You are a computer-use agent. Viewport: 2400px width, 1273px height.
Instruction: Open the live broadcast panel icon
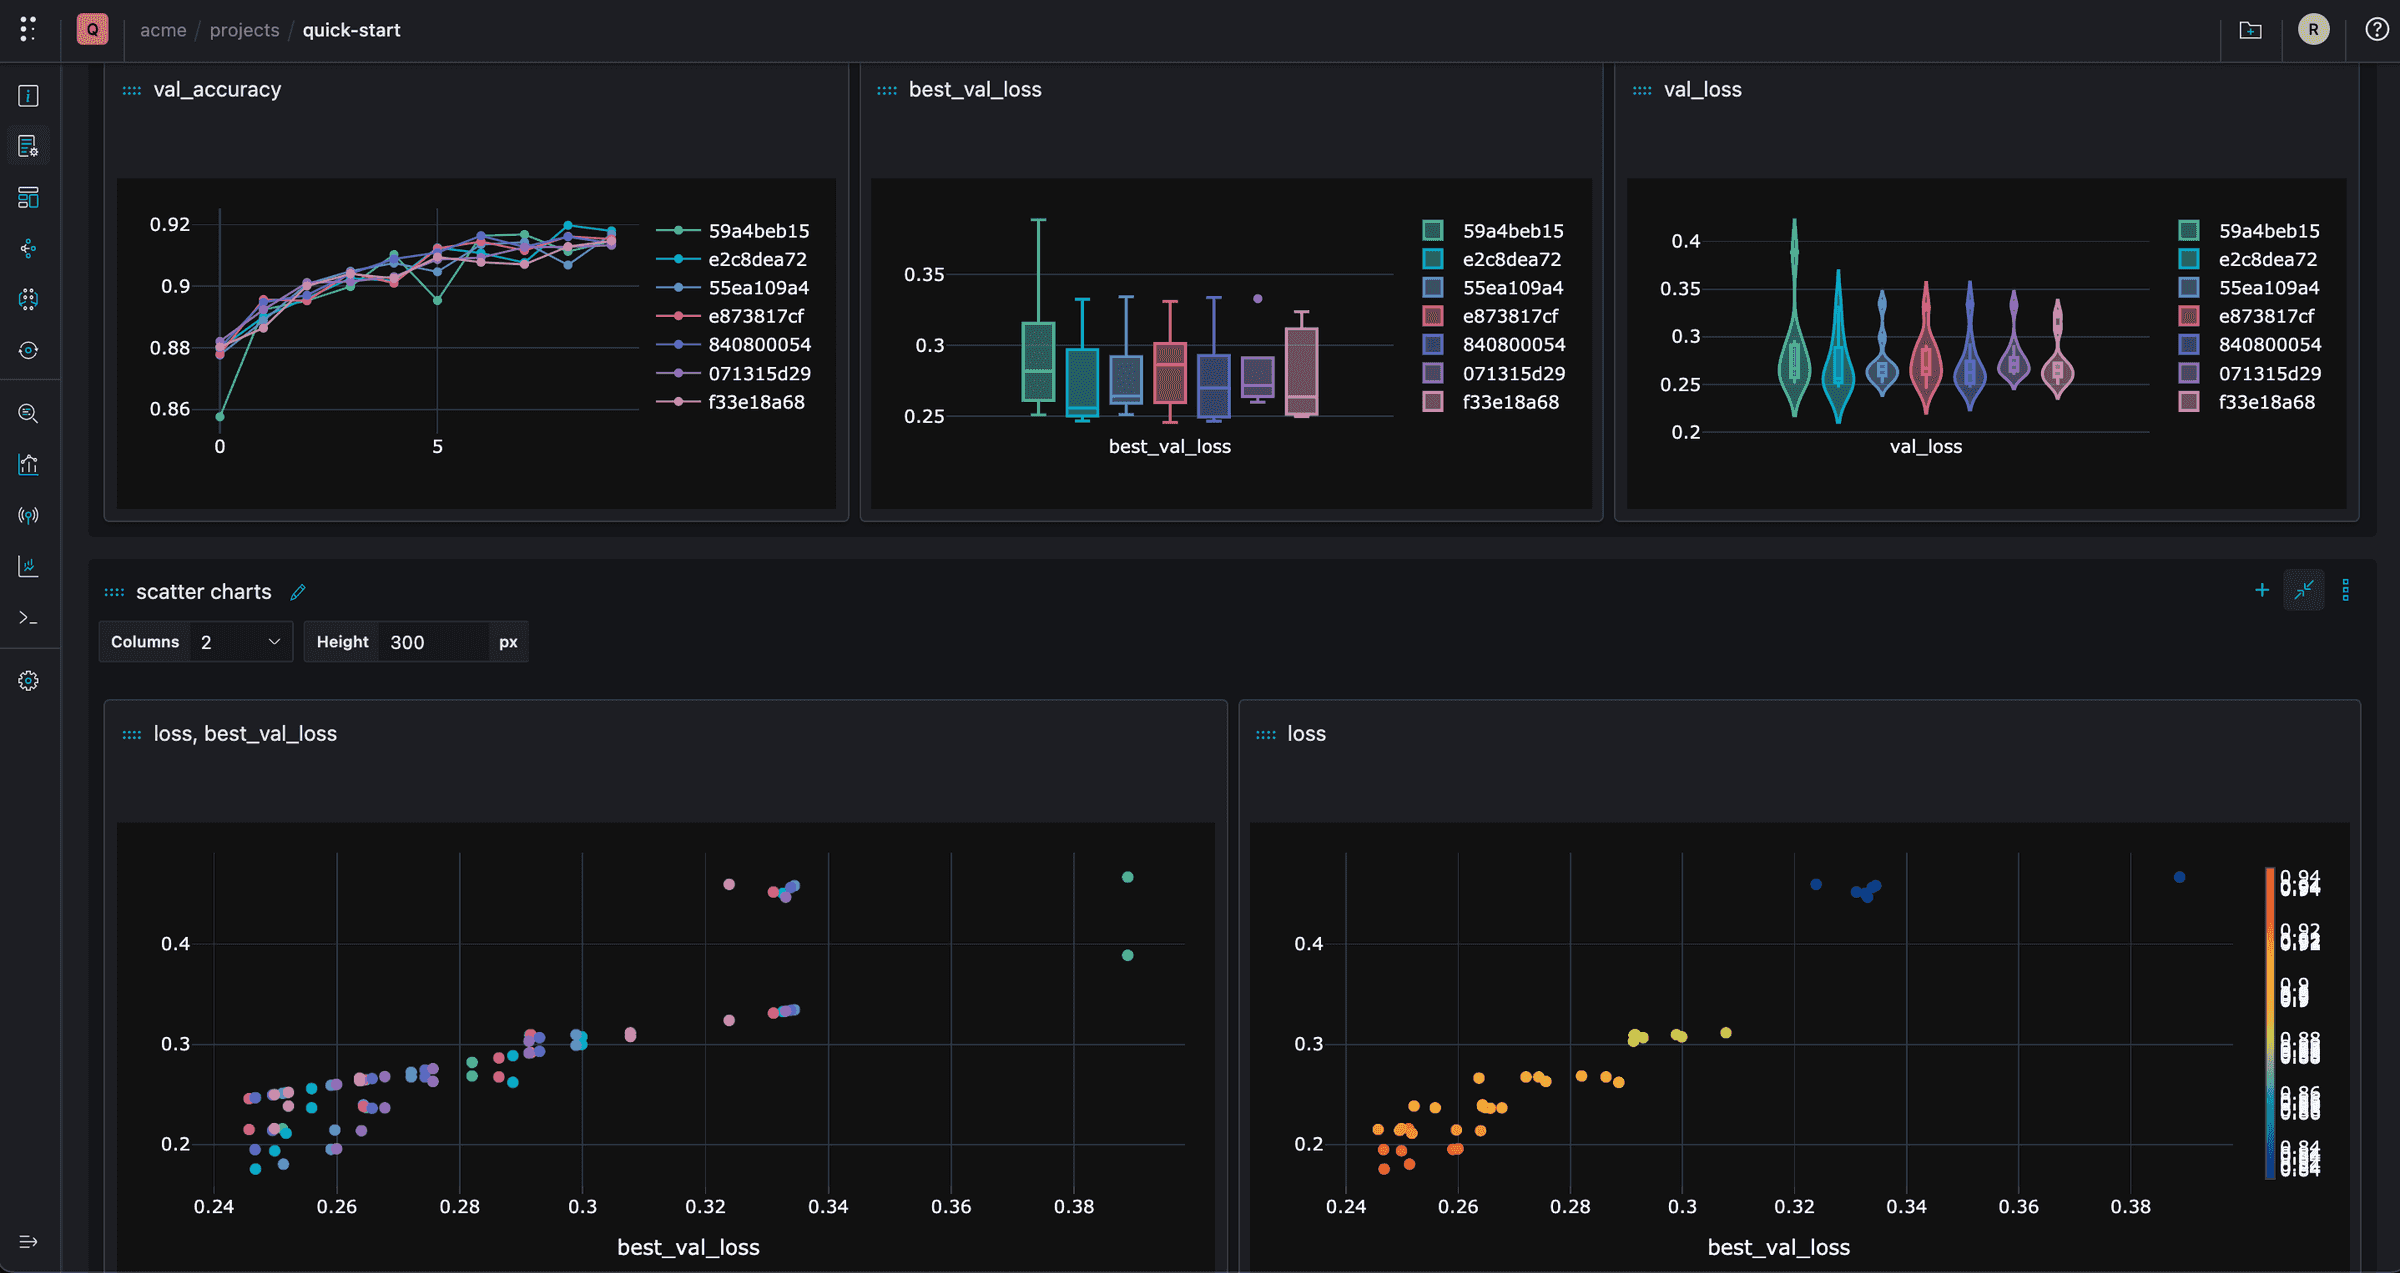[x=29, y=515]
